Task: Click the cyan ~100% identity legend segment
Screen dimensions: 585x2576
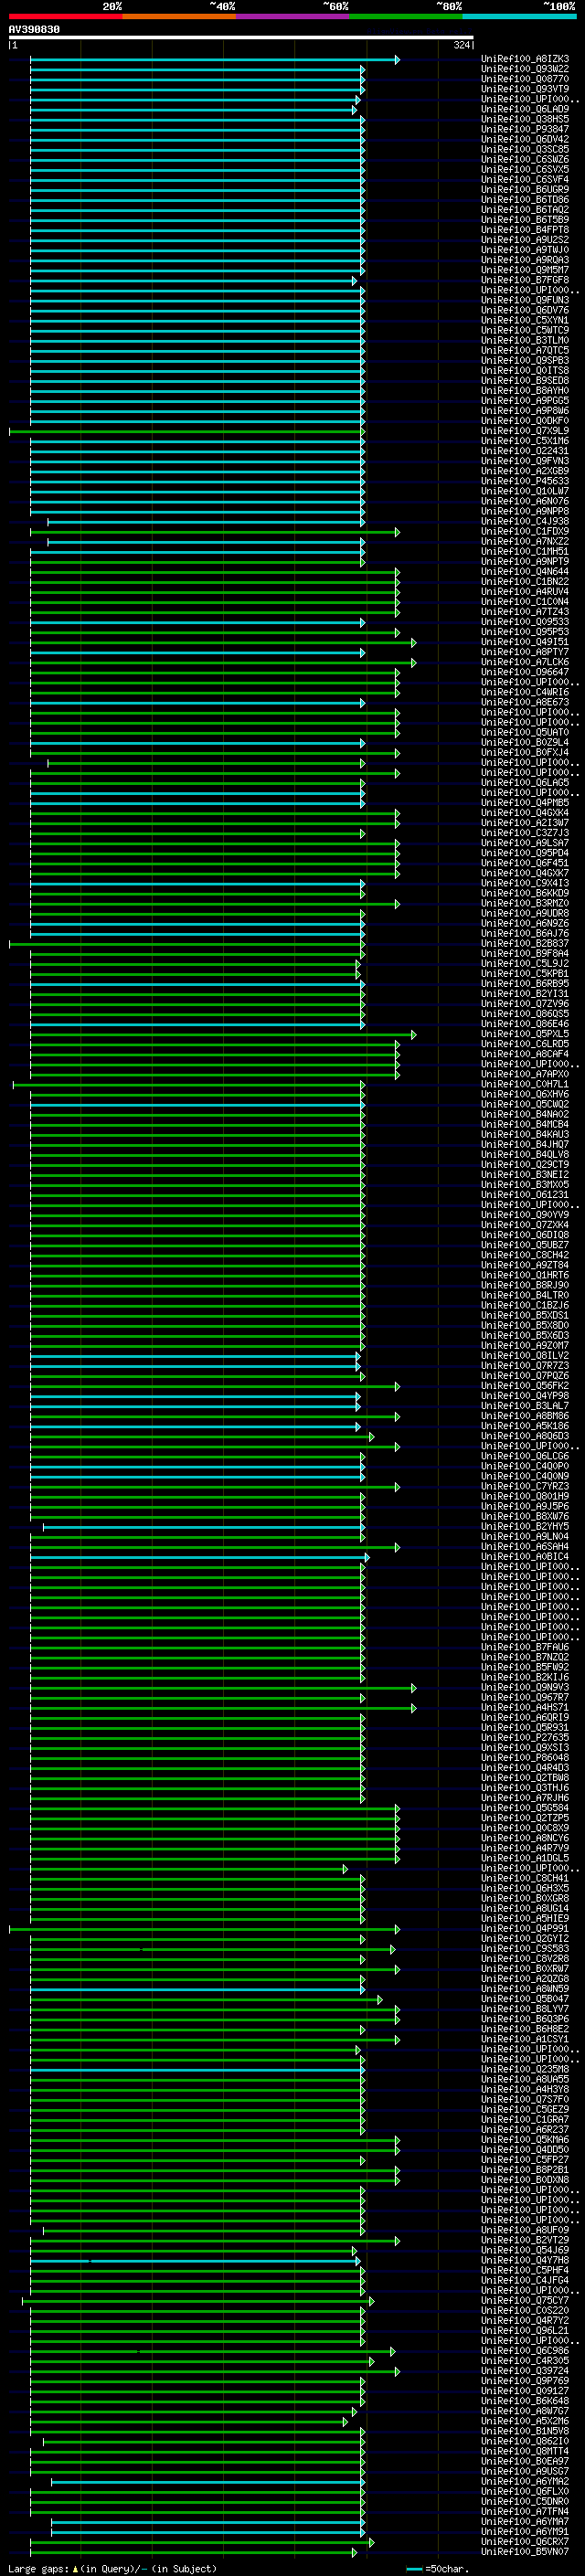Action: (x=519, y=16)
